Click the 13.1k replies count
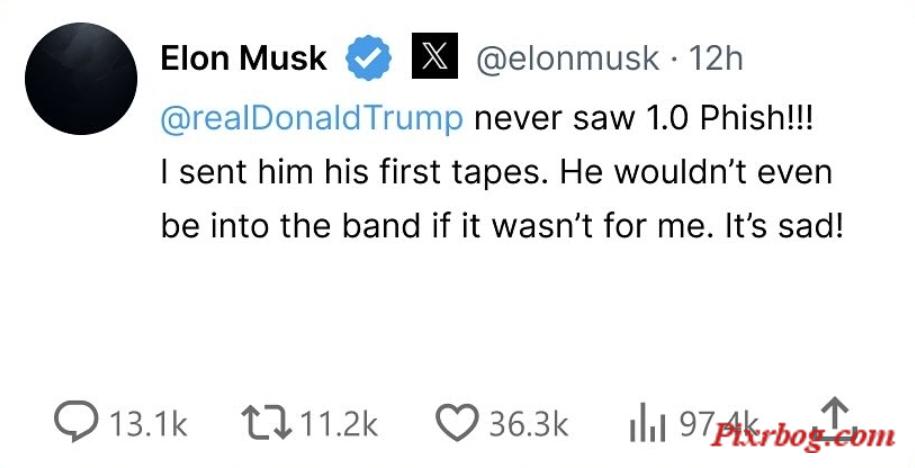 (148, 424)
